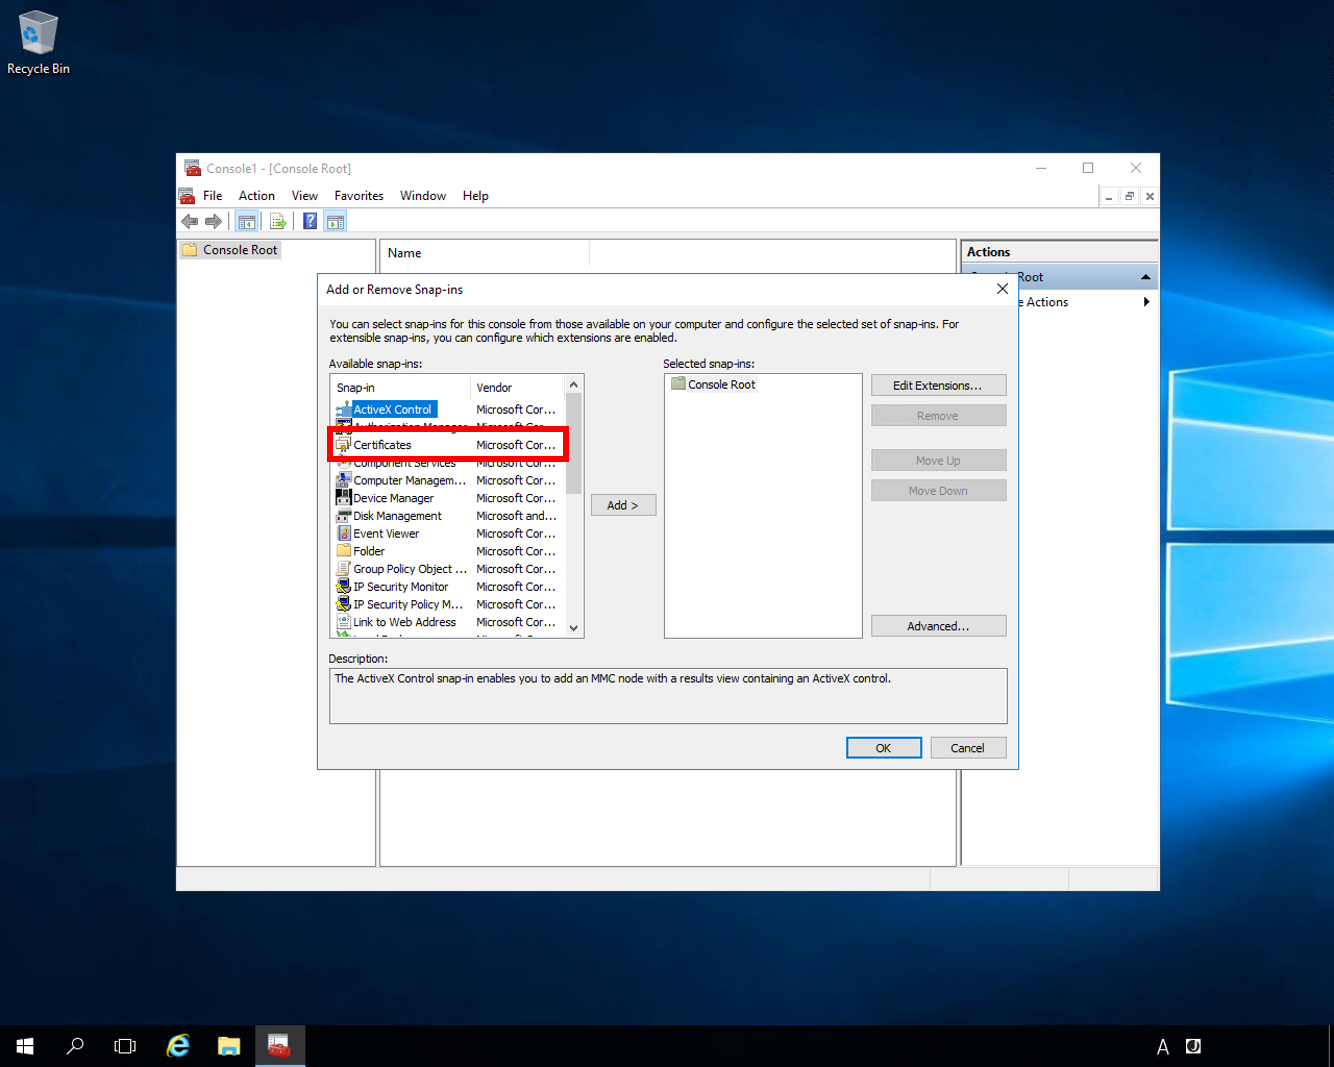Select the IP Security Policy snap-in icon
Viewport: 1334px width, 1067px height.
click(x=344, y=604)
